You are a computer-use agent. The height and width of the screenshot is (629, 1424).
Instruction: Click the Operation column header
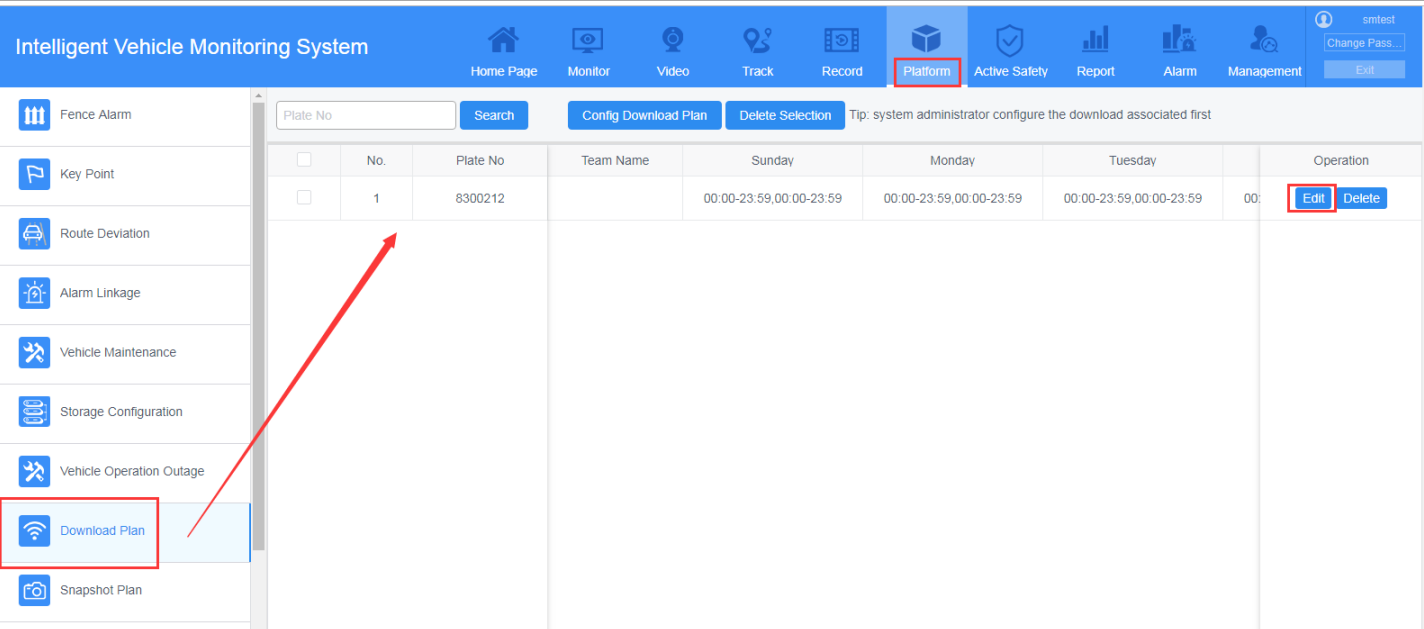point(1341,160)
